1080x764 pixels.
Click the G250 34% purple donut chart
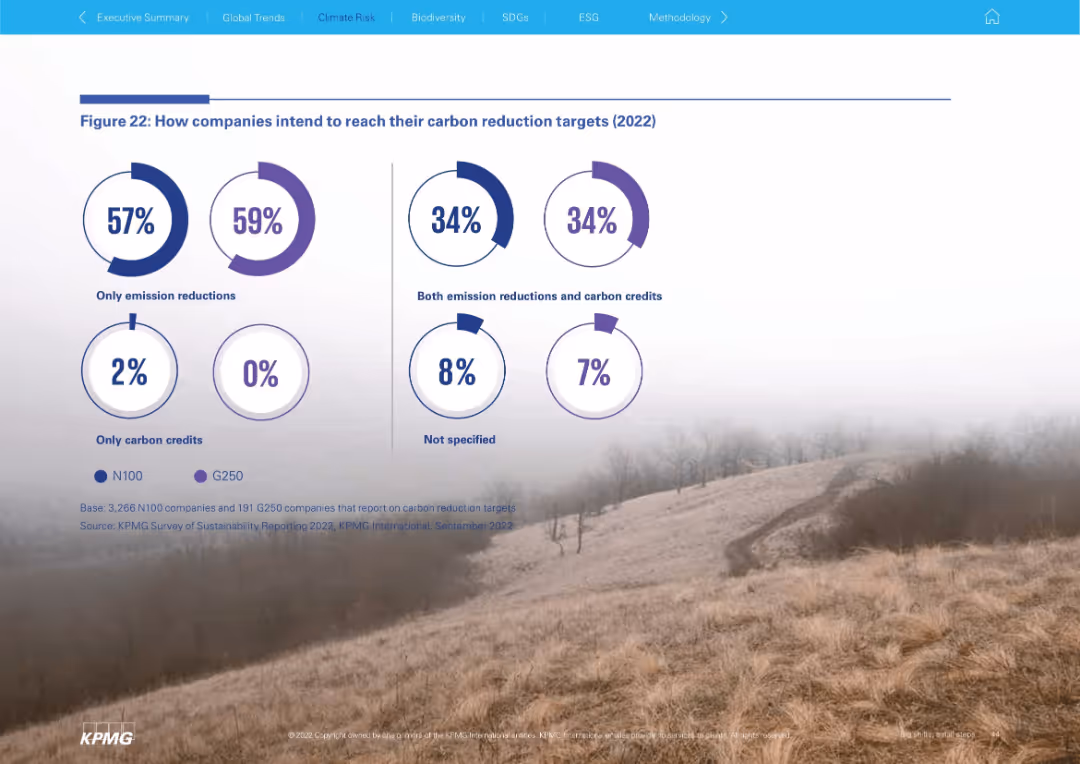point(596,214)
